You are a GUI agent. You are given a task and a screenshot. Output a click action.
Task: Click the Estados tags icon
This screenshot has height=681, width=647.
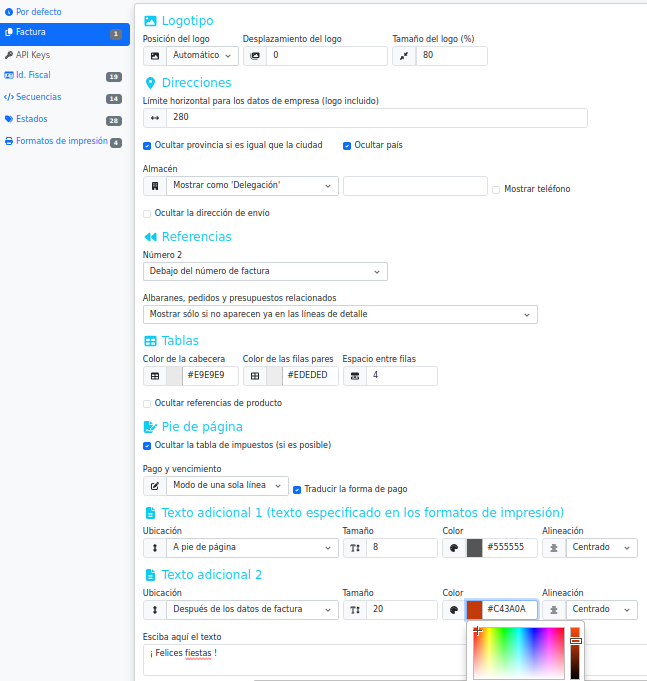click(x=9, y=119)
